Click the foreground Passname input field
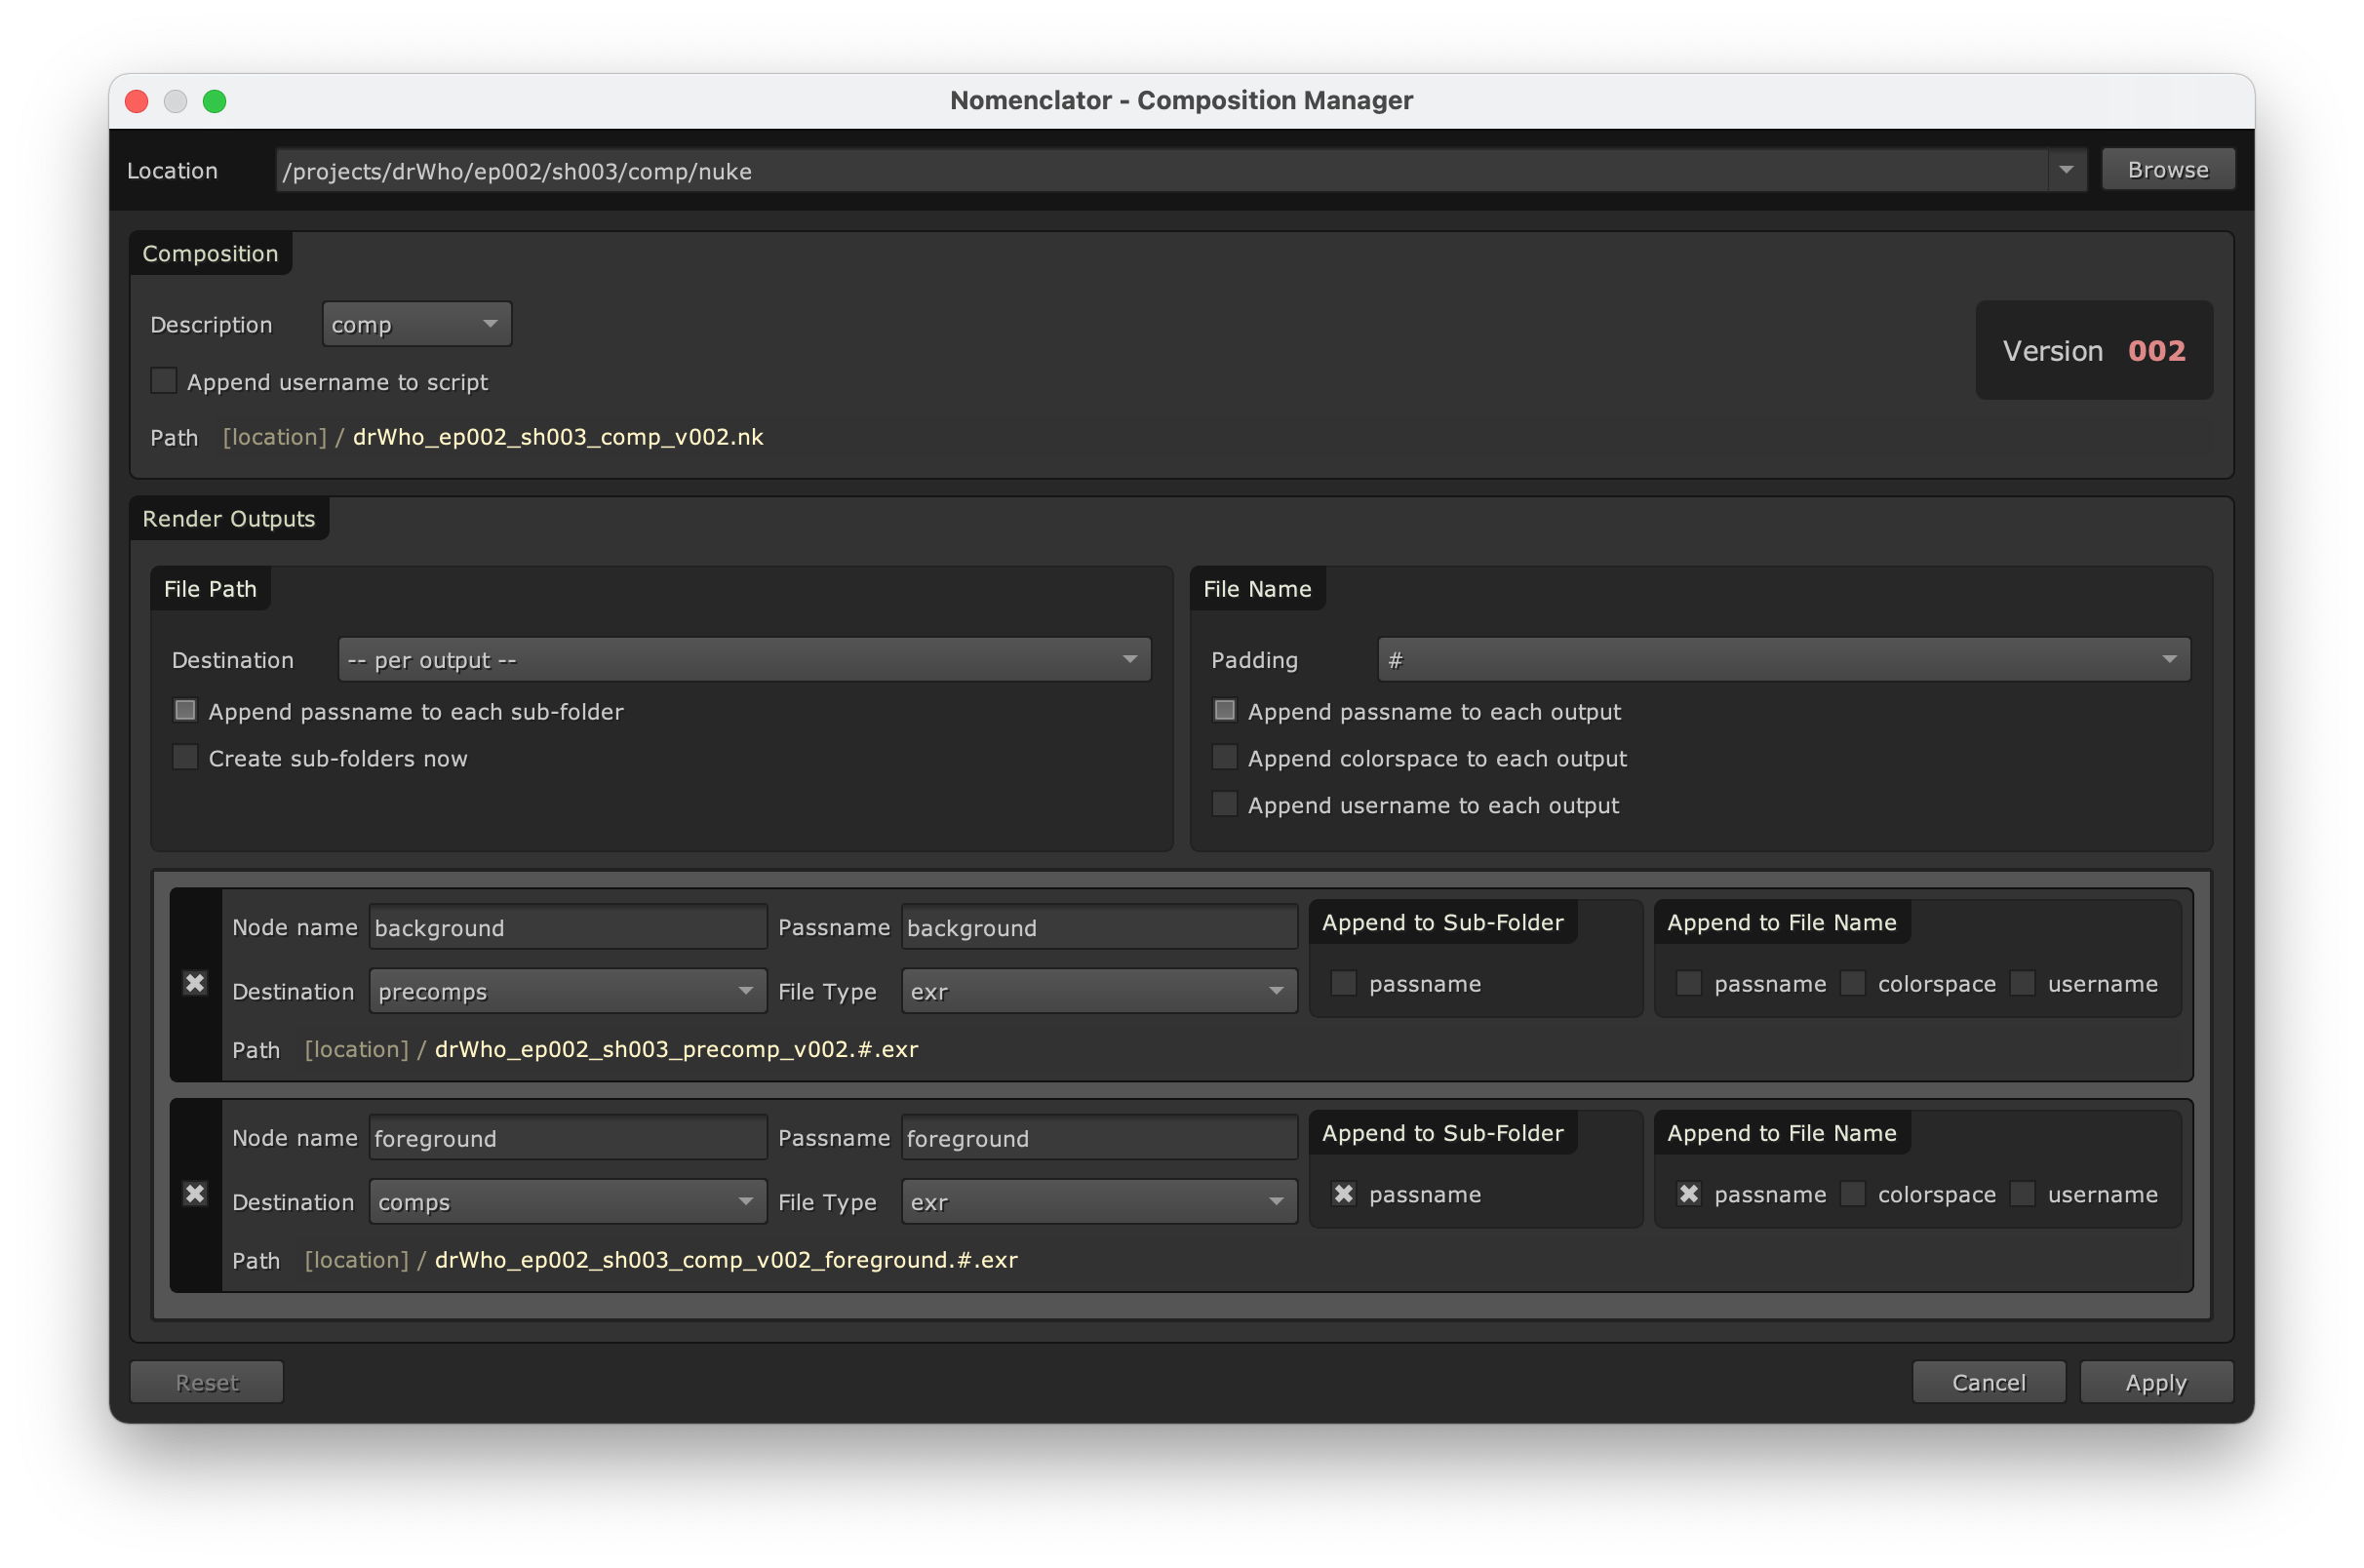The height and width of the screenshot is (1568, 2364). pyautogui.click(x=1099, y=1138)
